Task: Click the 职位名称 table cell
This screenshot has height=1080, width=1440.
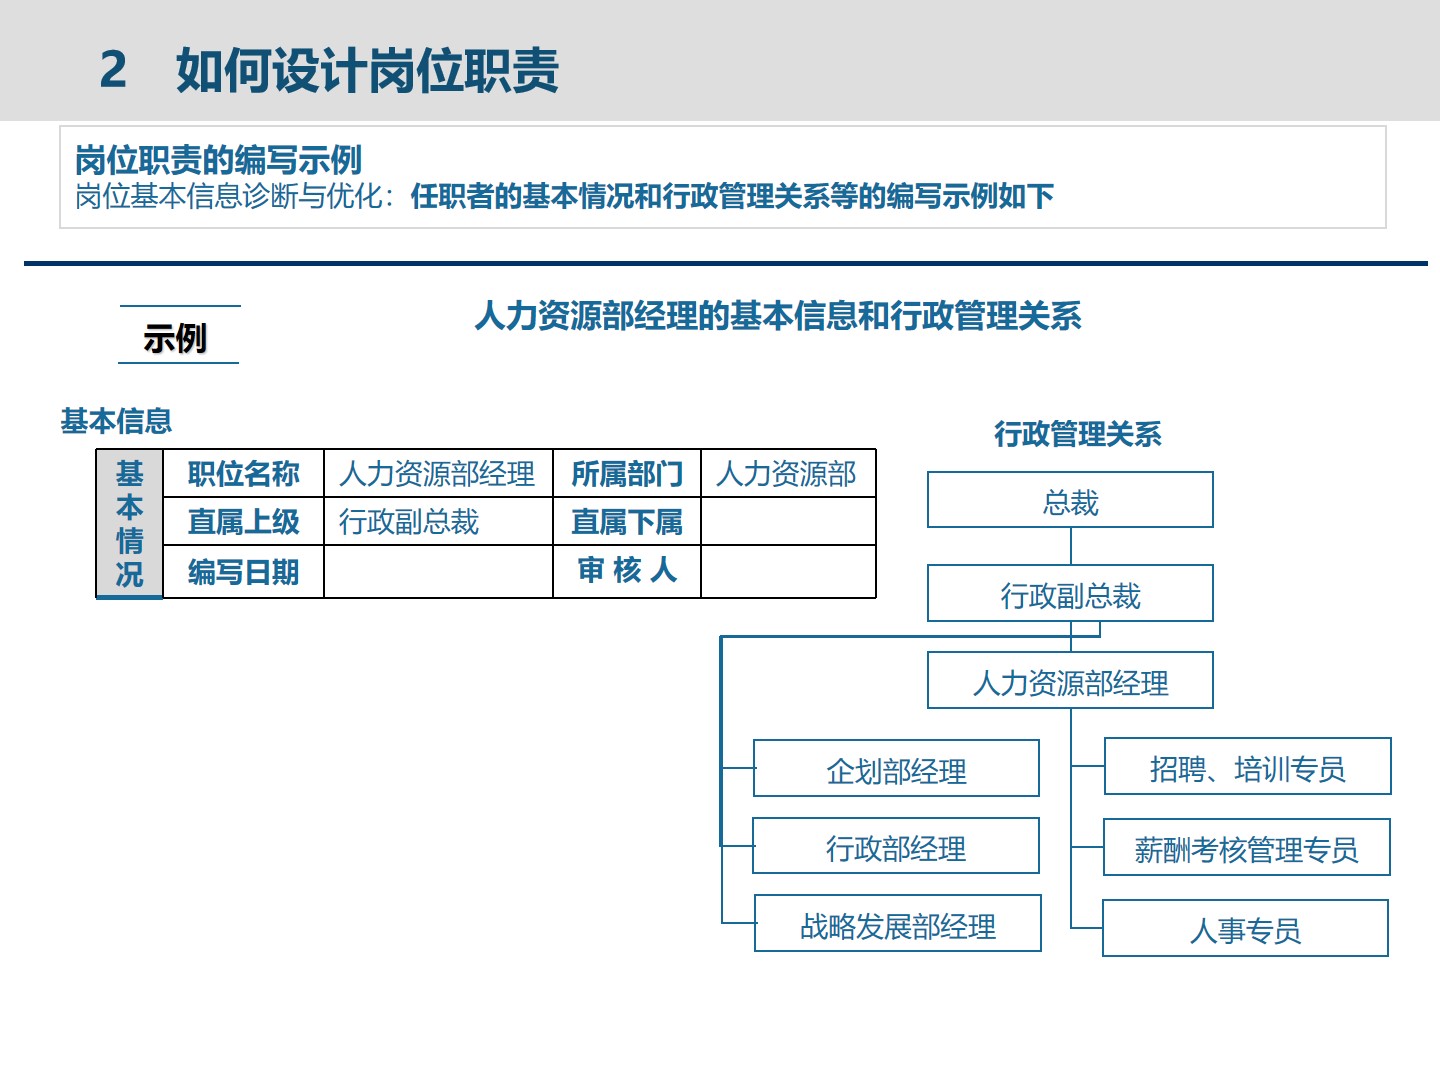Action: (x=243, y=473)
